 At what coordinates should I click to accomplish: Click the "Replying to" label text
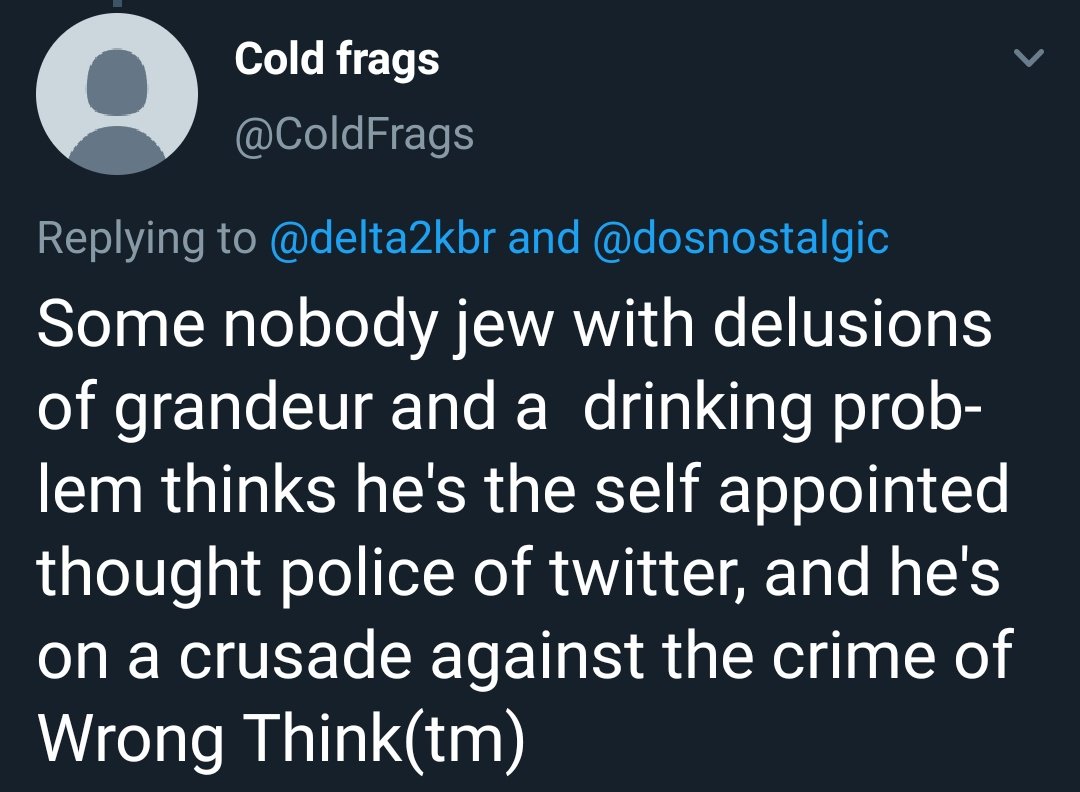[147, 238]
